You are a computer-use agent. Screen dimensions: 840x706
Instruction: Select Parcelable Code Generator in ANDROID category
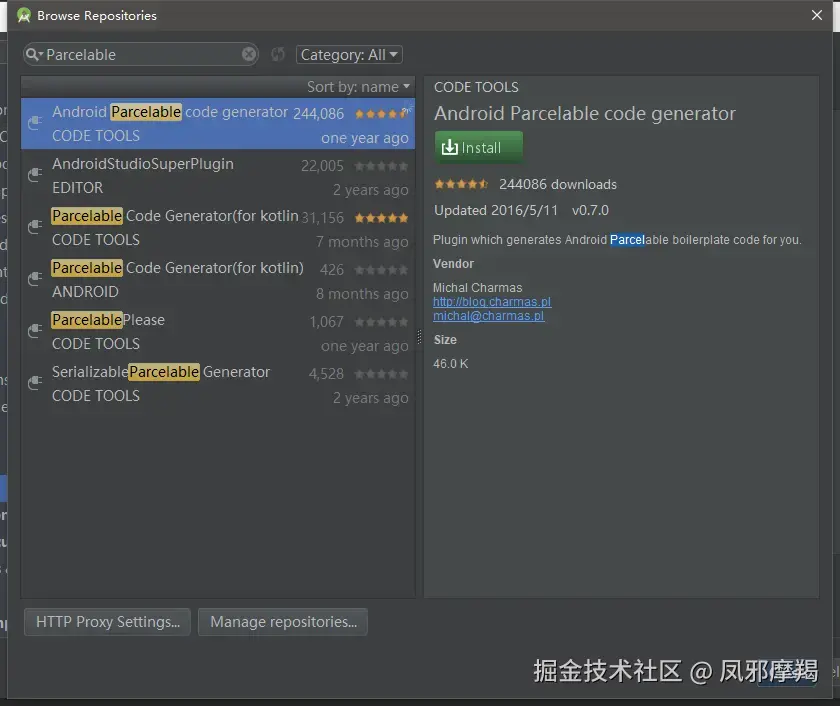click(218, 280)
